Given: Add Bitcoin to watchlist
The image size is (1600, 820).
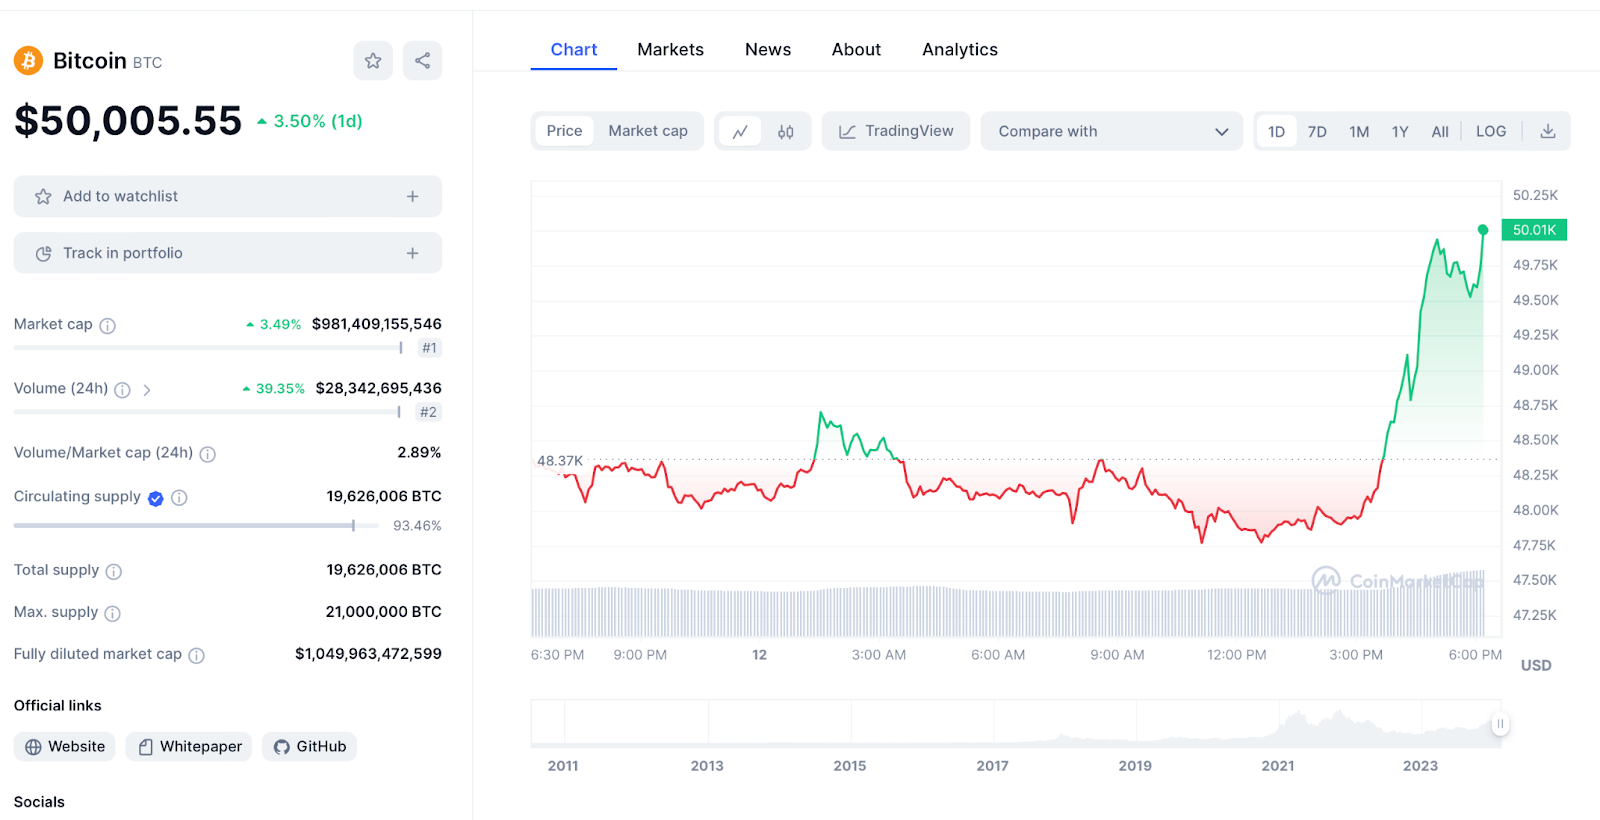Looking at the screenshot, I should coord(228,197).
